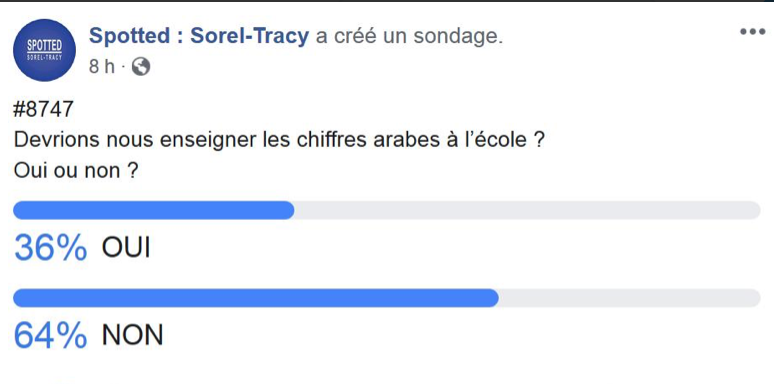Viewport: 774px width, 384px height.
Task: Vote for the OUI poll option
Action: pos(125,247)
